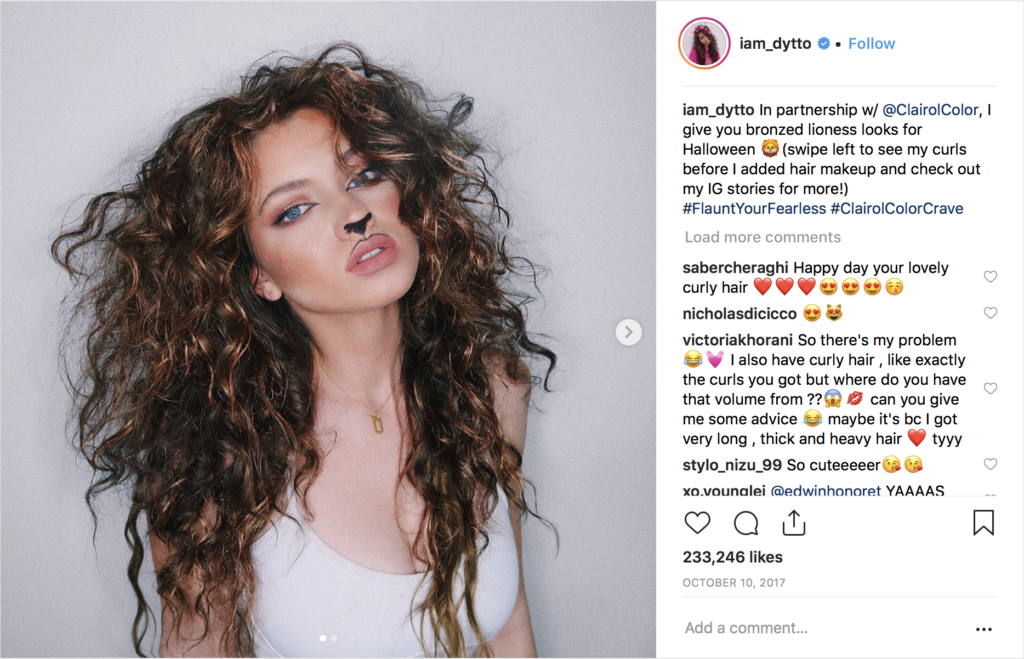The image size is (1024, 659).
Task: Click iam_dytto profile avatar
Action: (704, 43)
